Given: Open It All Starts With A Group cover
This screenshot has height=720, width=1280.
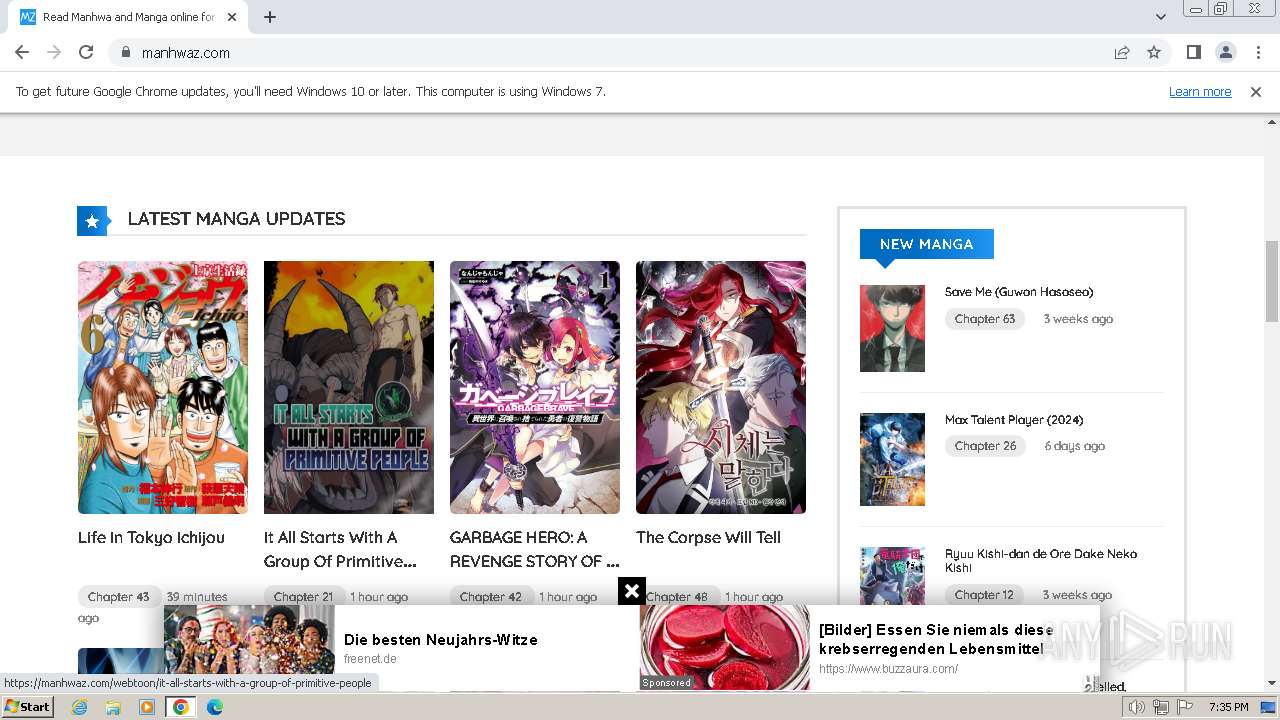Looking at the screenshot, I should point(349,387).
